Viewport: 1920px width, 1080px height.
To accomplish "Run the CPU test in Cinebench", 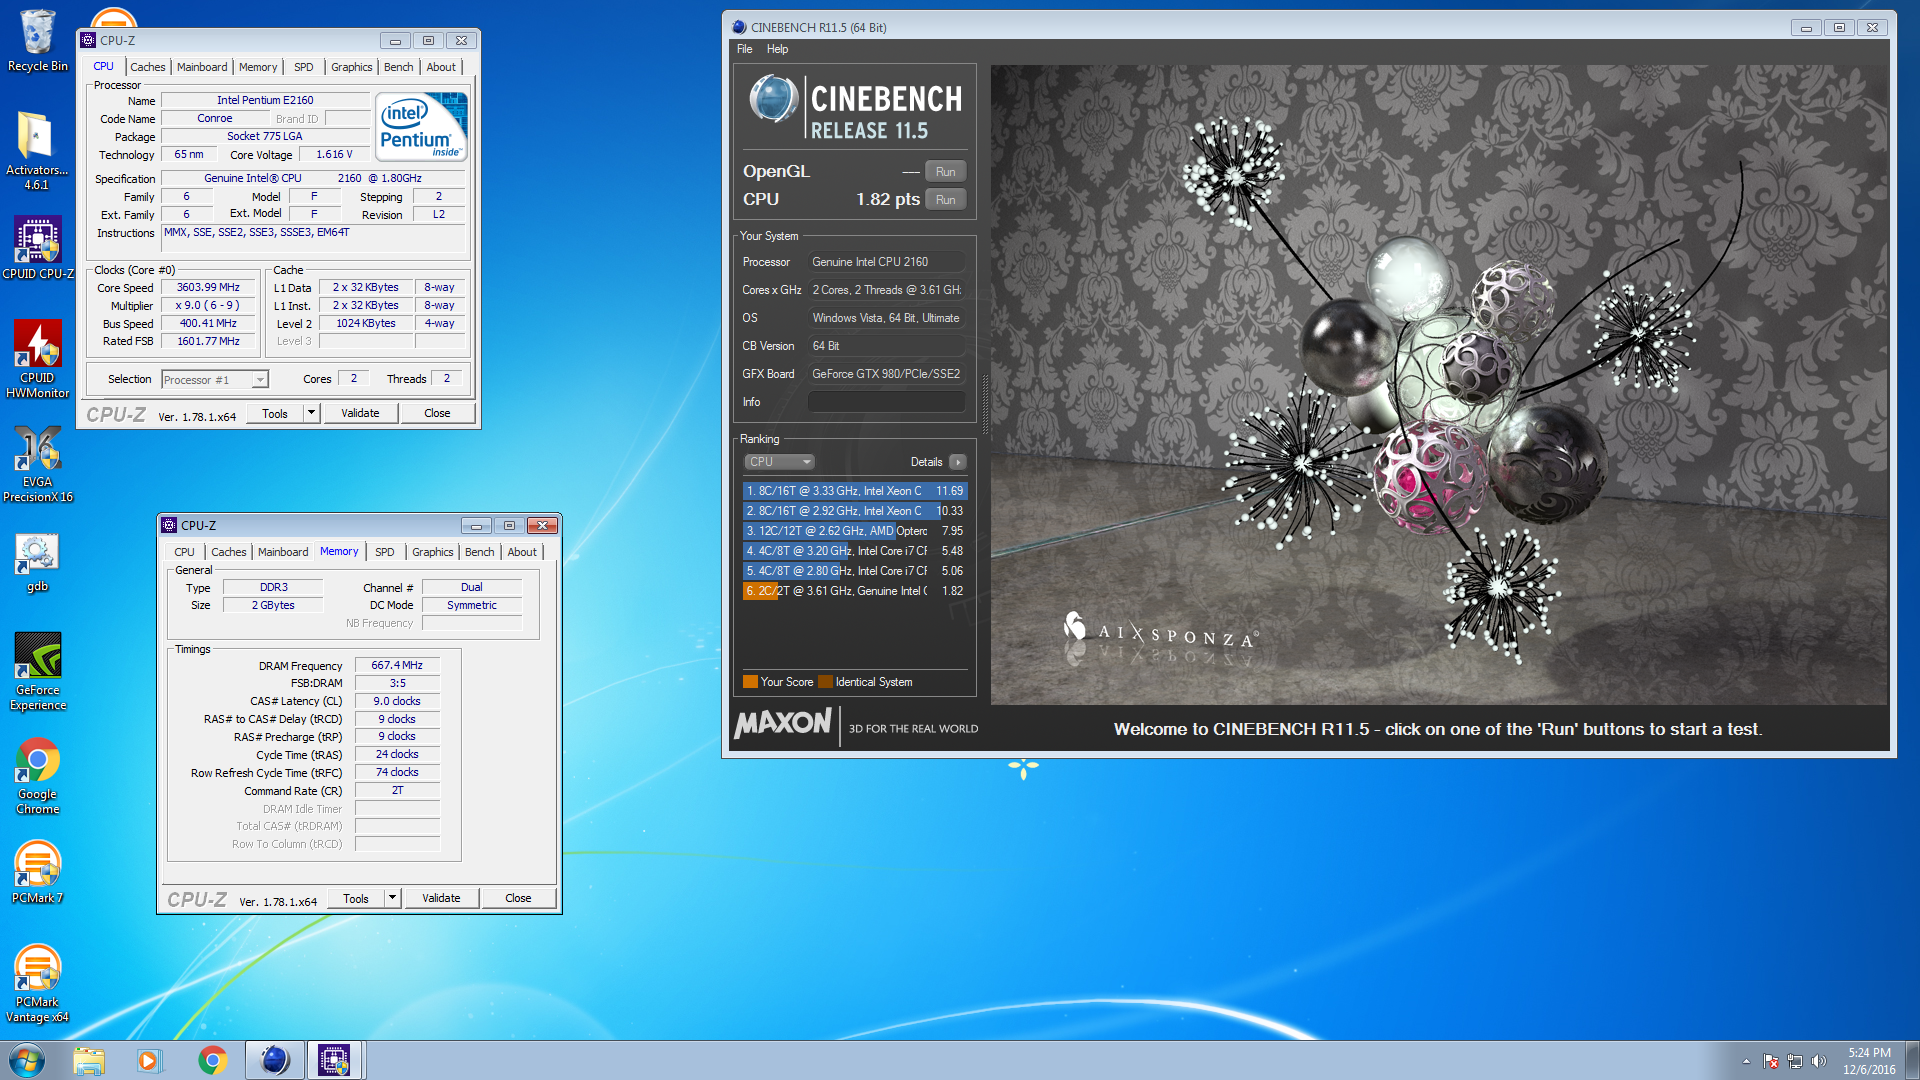I will point(945,200).
